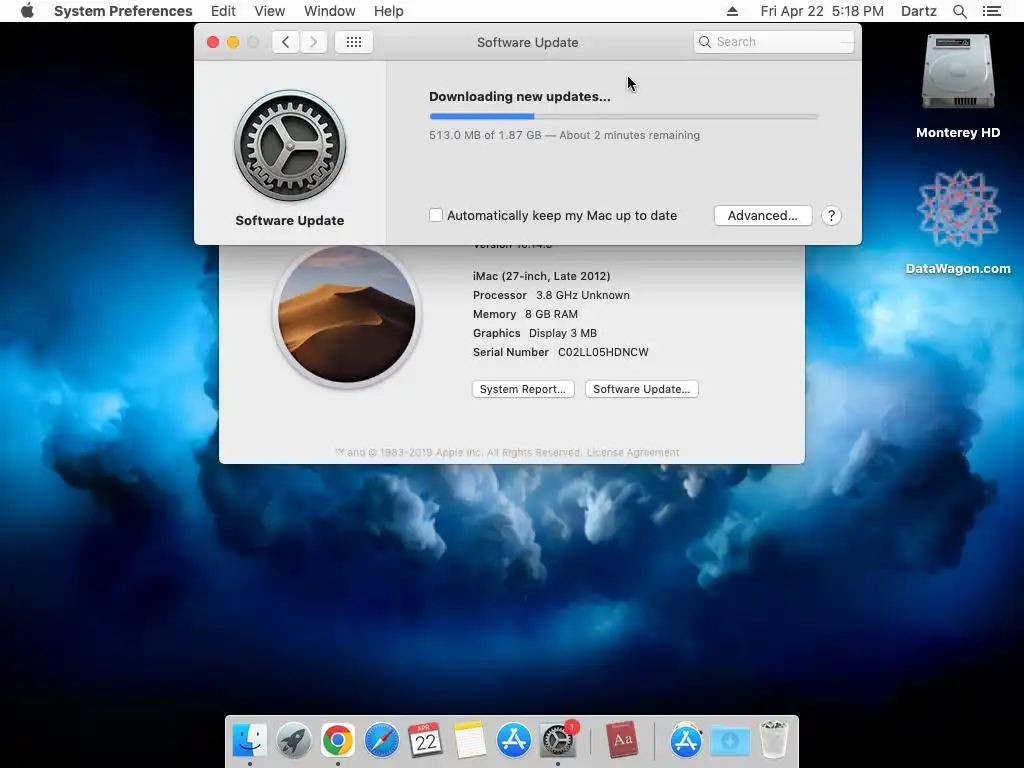The height and width of the screenshot is (768, 1024).
Task: Open the View menu
Action: tap(270, 11)
